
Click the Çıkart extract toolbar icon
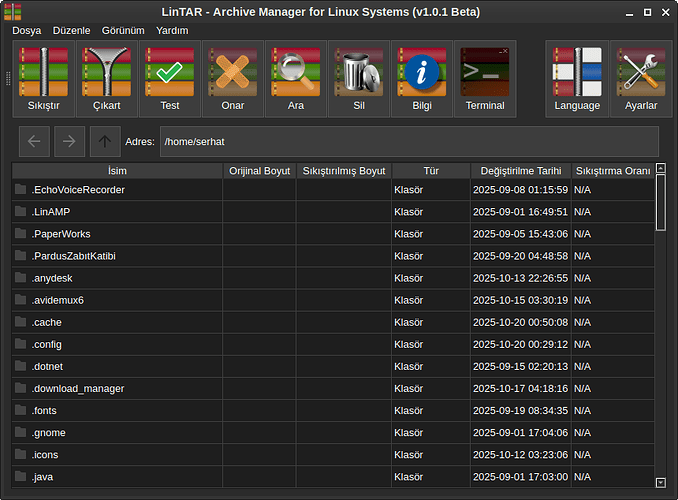(x=106, y=80)
